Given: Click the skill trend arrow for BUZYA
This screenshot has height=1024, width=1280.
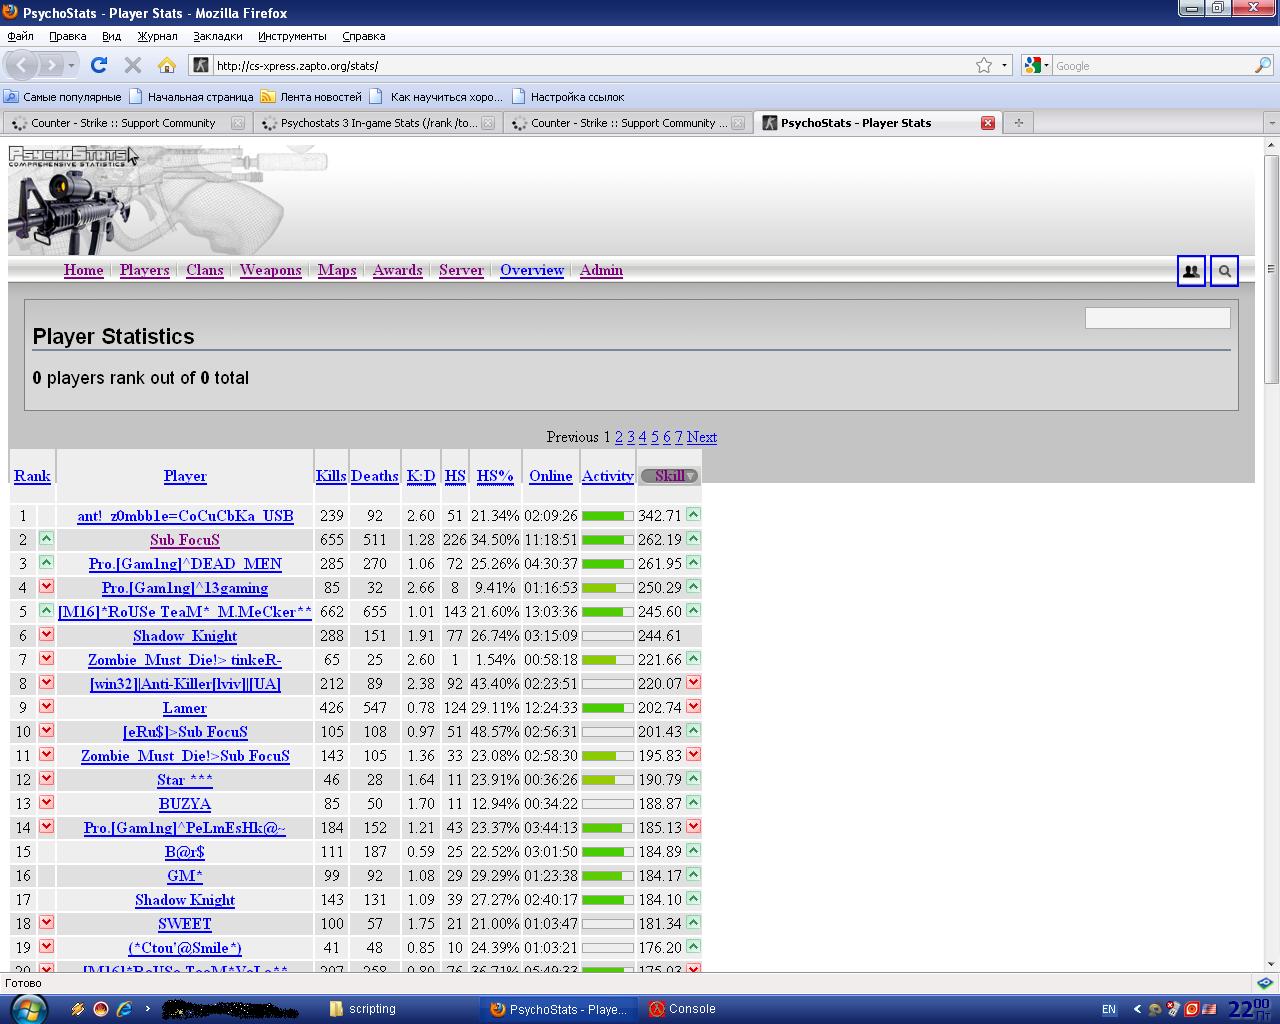Looking at the screenshot, I should [693, 802].
